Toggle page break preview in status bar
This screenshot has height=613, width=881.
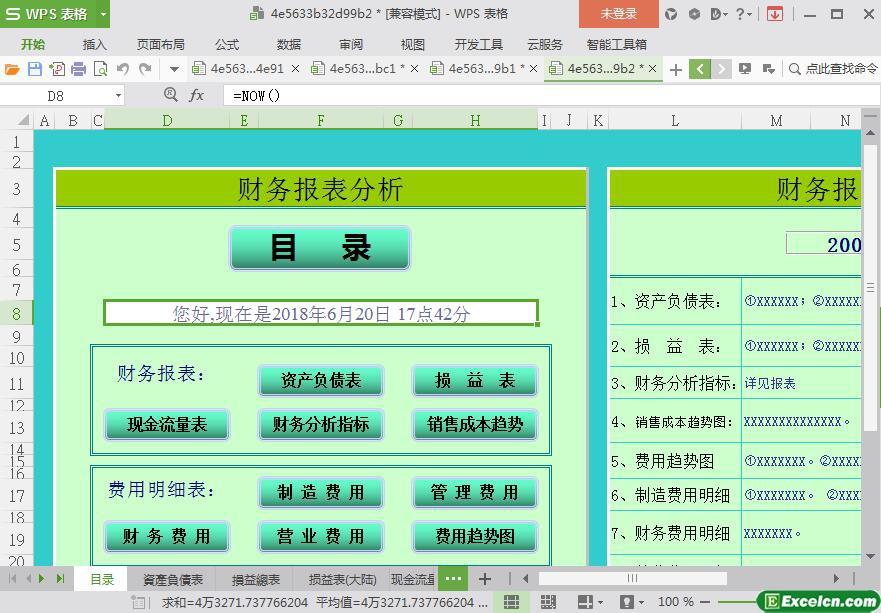coord(548,602)
